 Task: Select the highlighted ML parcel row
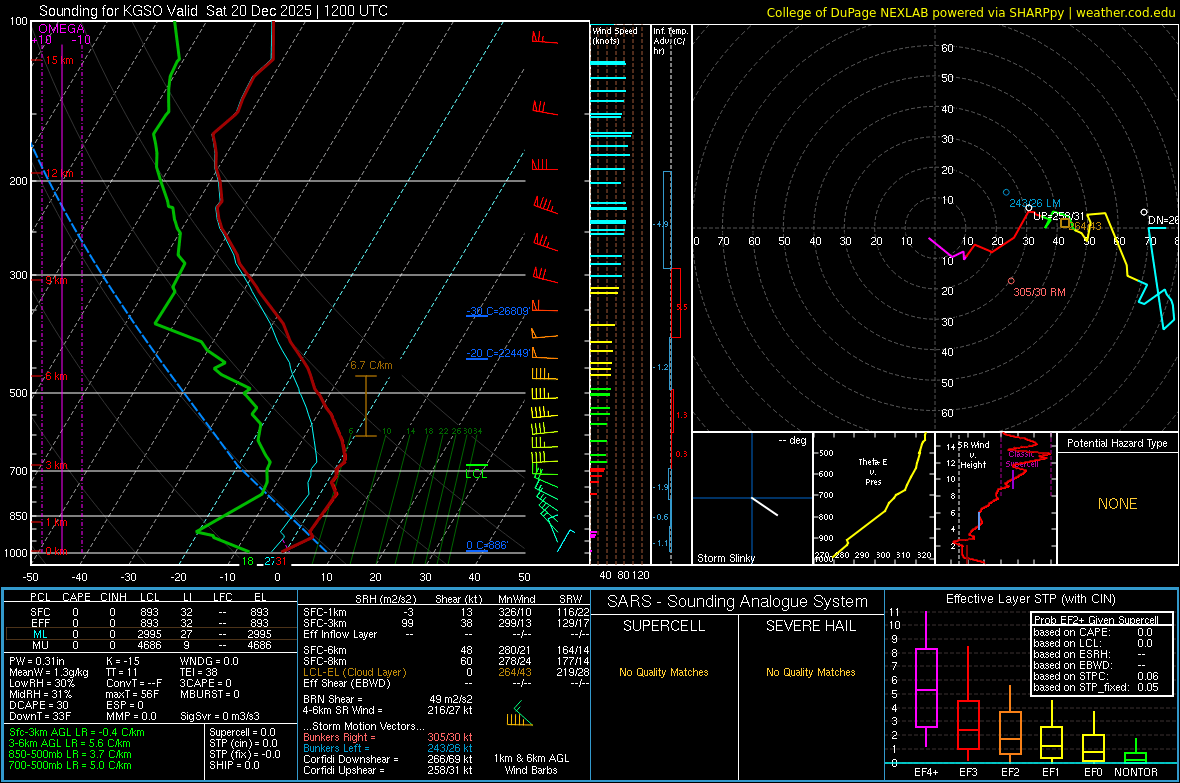point(151,634)
